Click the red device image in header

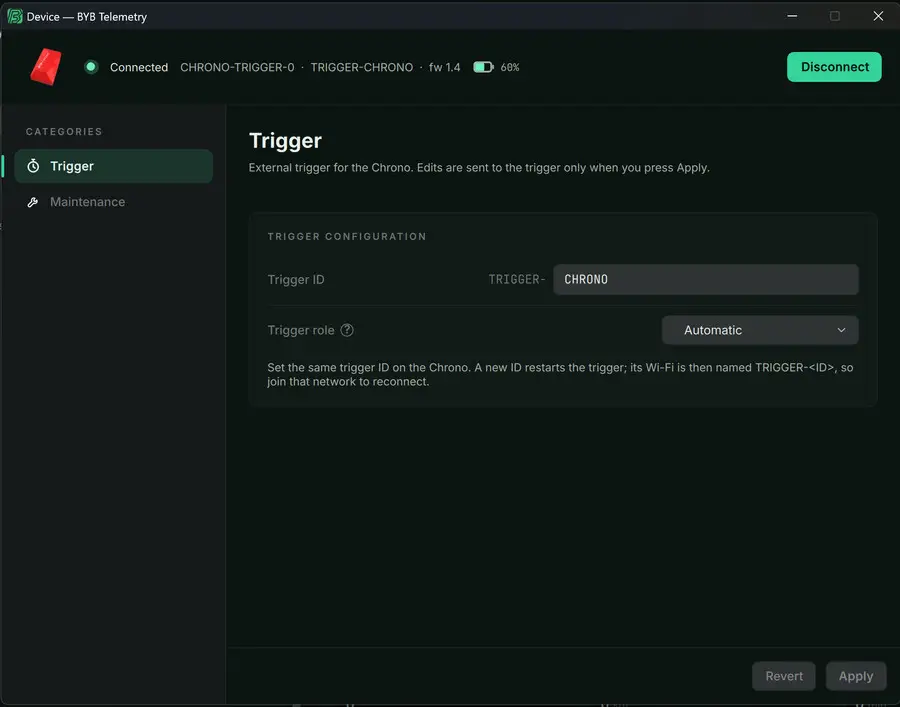point(46,67)
